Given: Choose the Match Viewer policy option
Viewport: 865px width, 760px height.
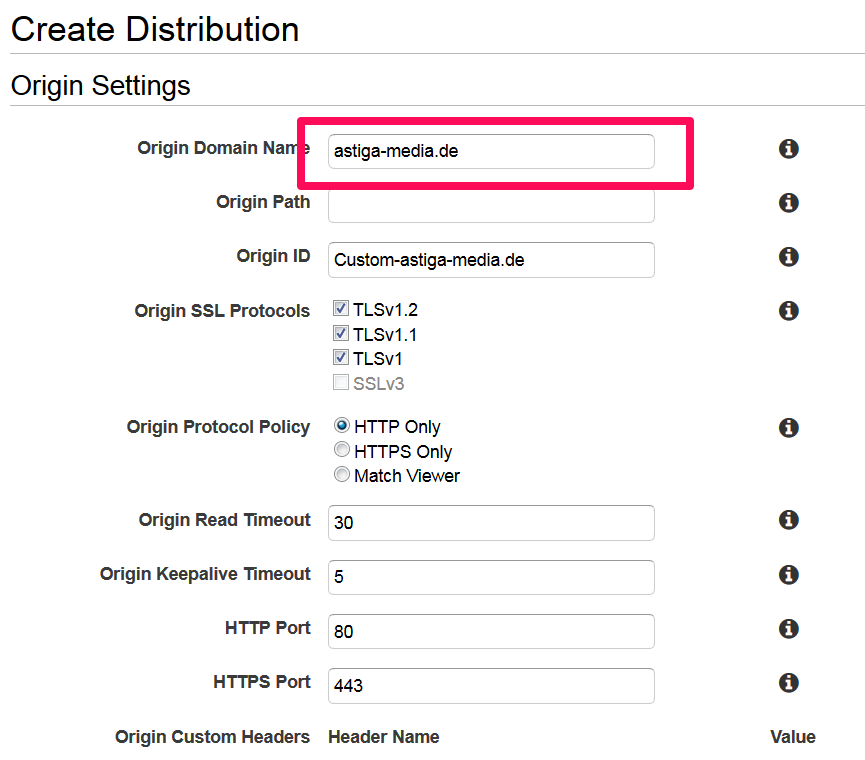Looking at the screenshot, I should point(342,474).
